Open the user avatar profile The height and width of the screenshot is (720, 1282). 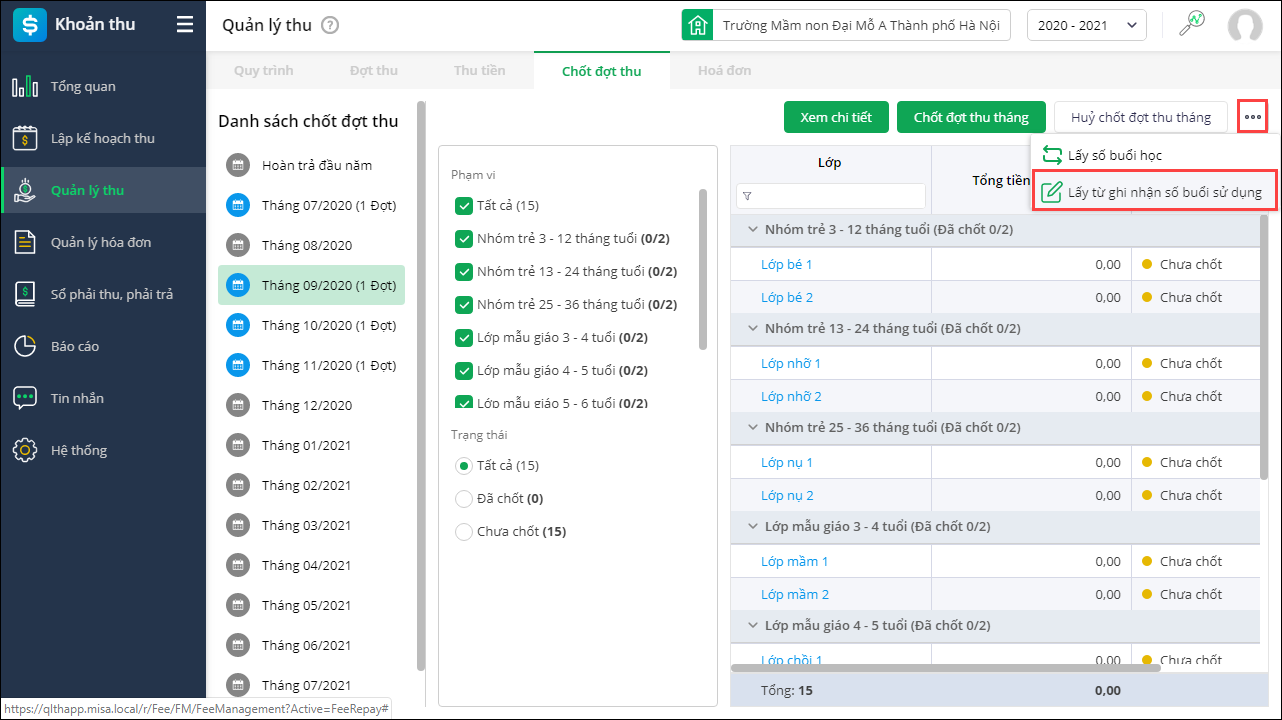tap(1245, 26)
